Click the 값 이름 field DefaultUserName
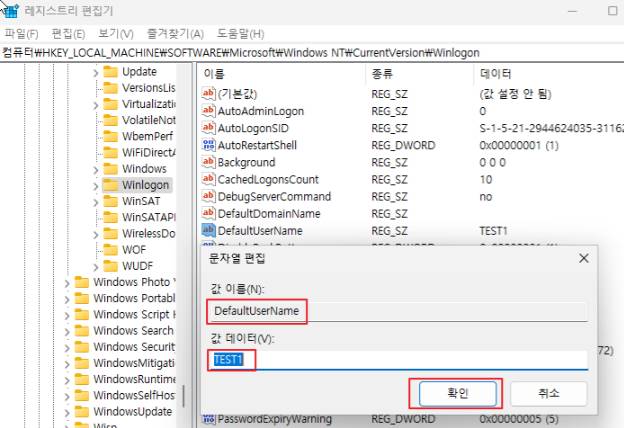Viewport: 624px width, 428px height. coord(397,311)
